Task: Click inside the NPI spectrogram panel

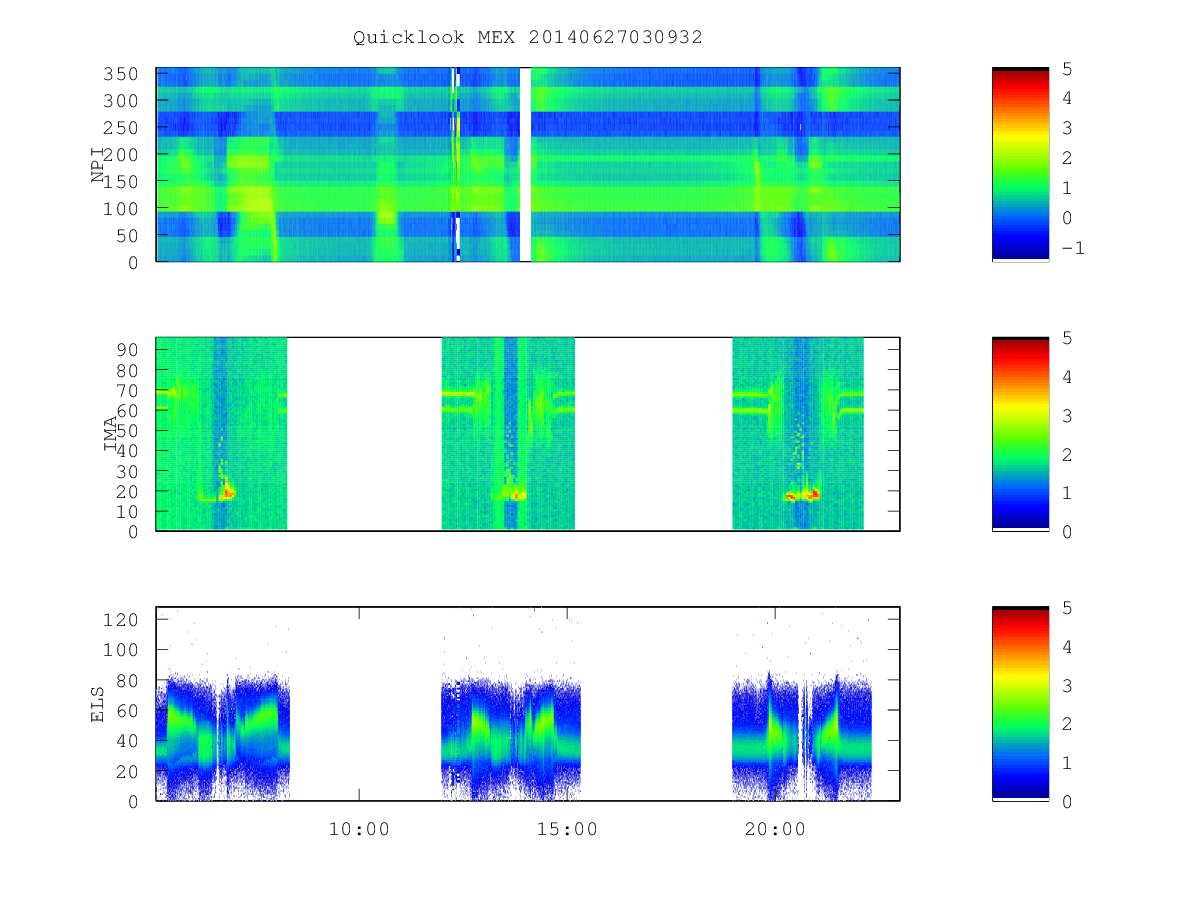Action: point(528,164)
